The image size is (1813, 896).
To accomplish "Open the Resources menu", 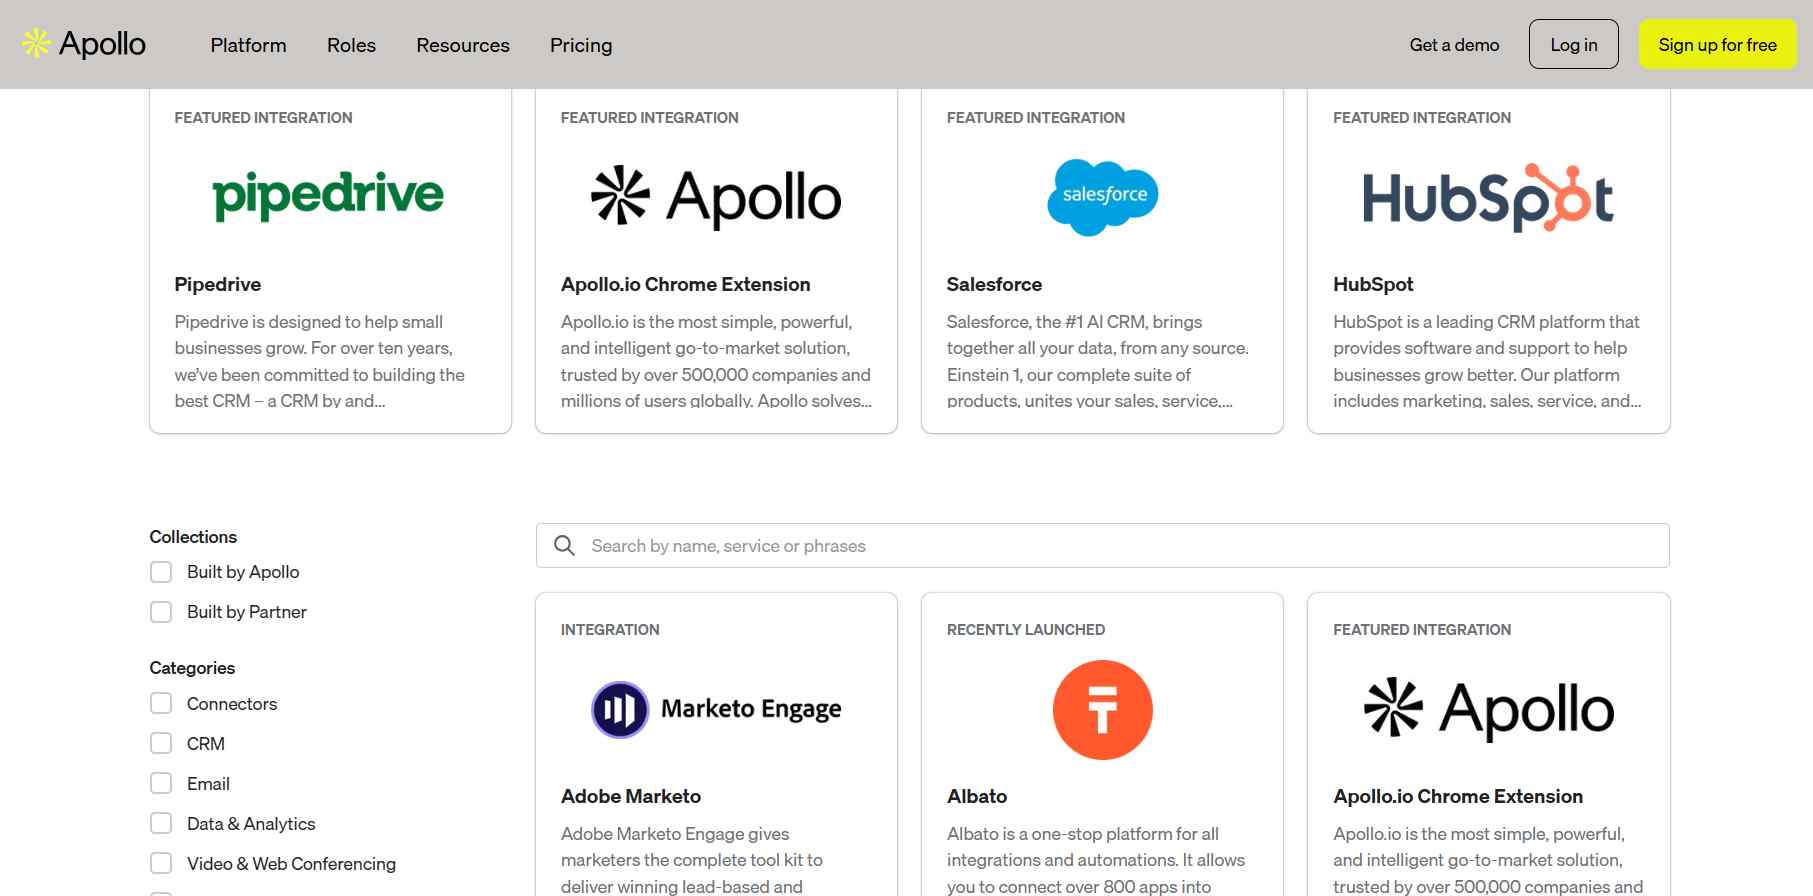I will coord(463,45).
